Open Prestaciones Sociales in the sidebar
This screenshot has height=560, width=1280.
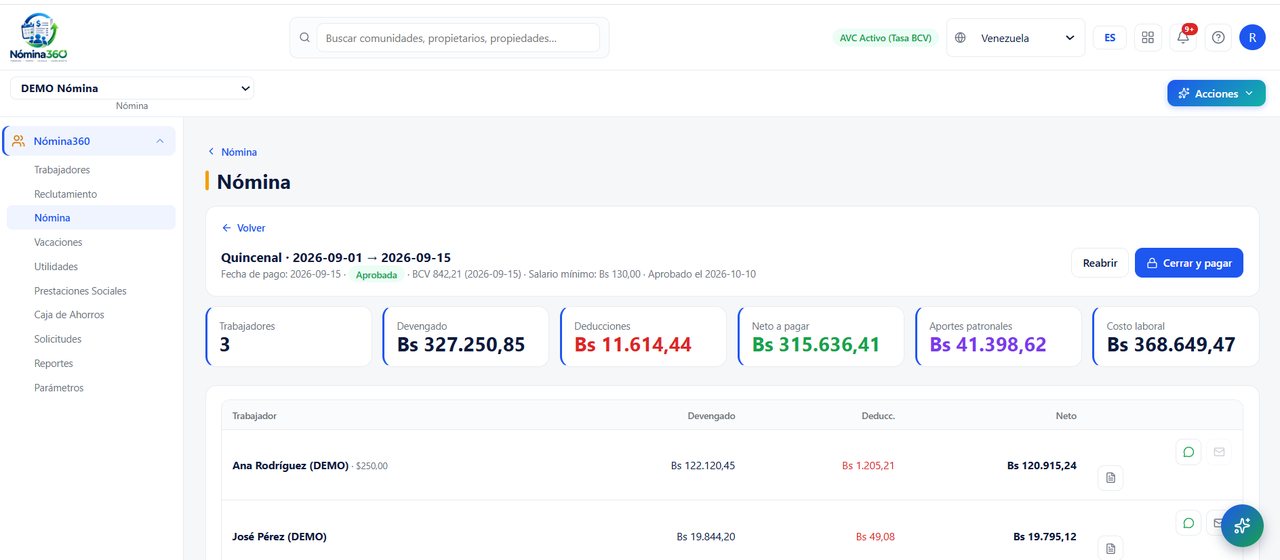(80, 291)
